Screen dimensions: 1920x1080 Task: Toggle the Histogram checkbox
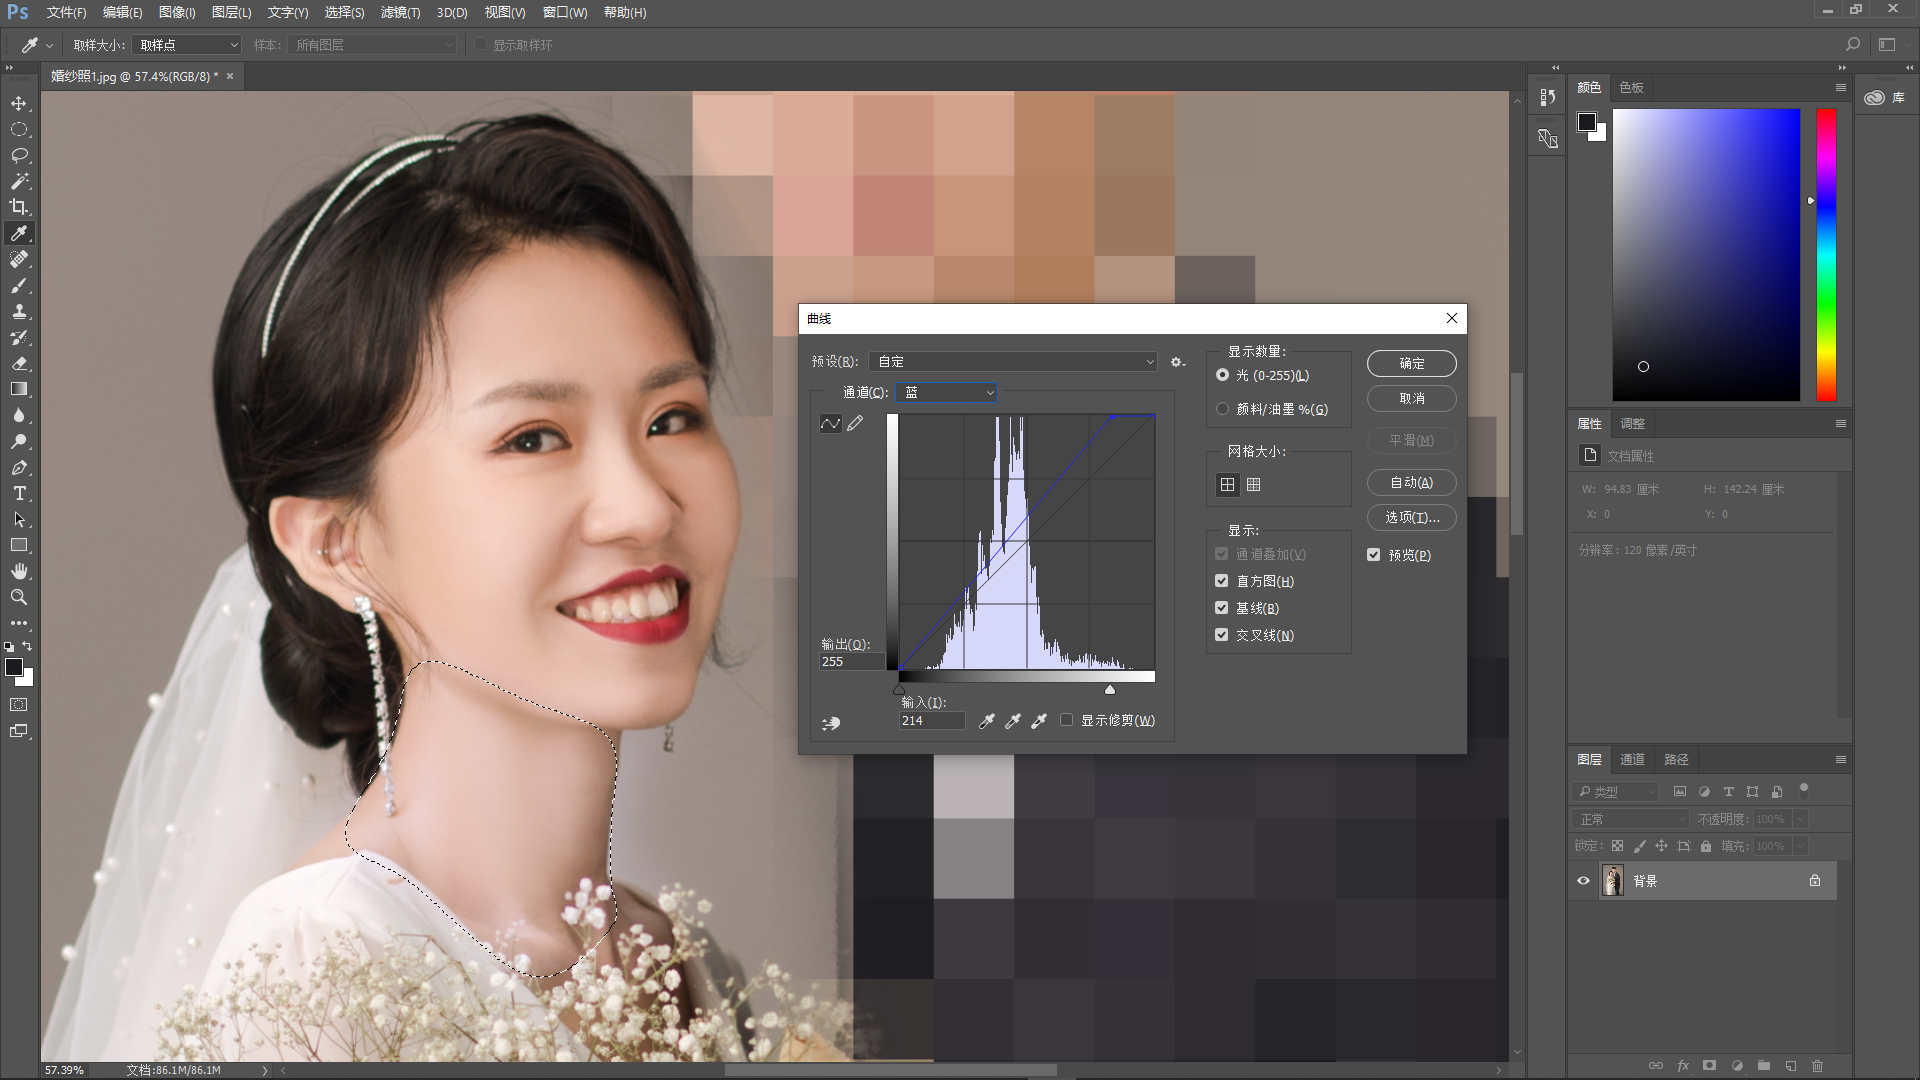pos(1222,581)
